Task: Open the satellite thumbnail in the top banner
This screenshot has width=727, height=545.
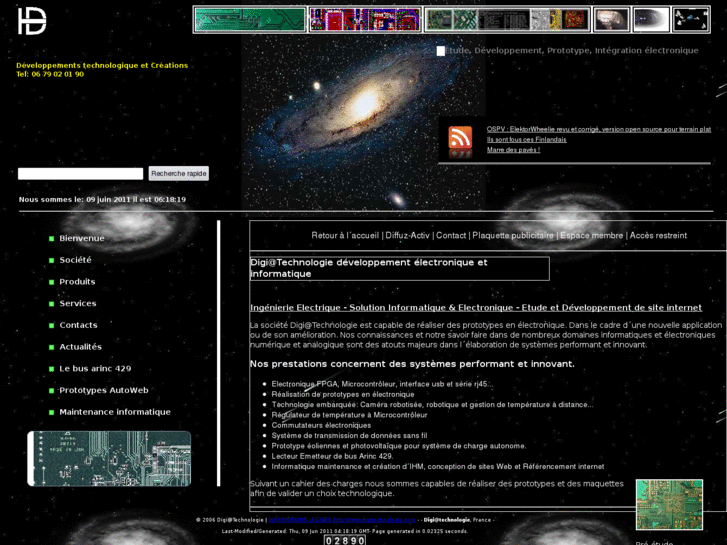Action: point(691,19)
